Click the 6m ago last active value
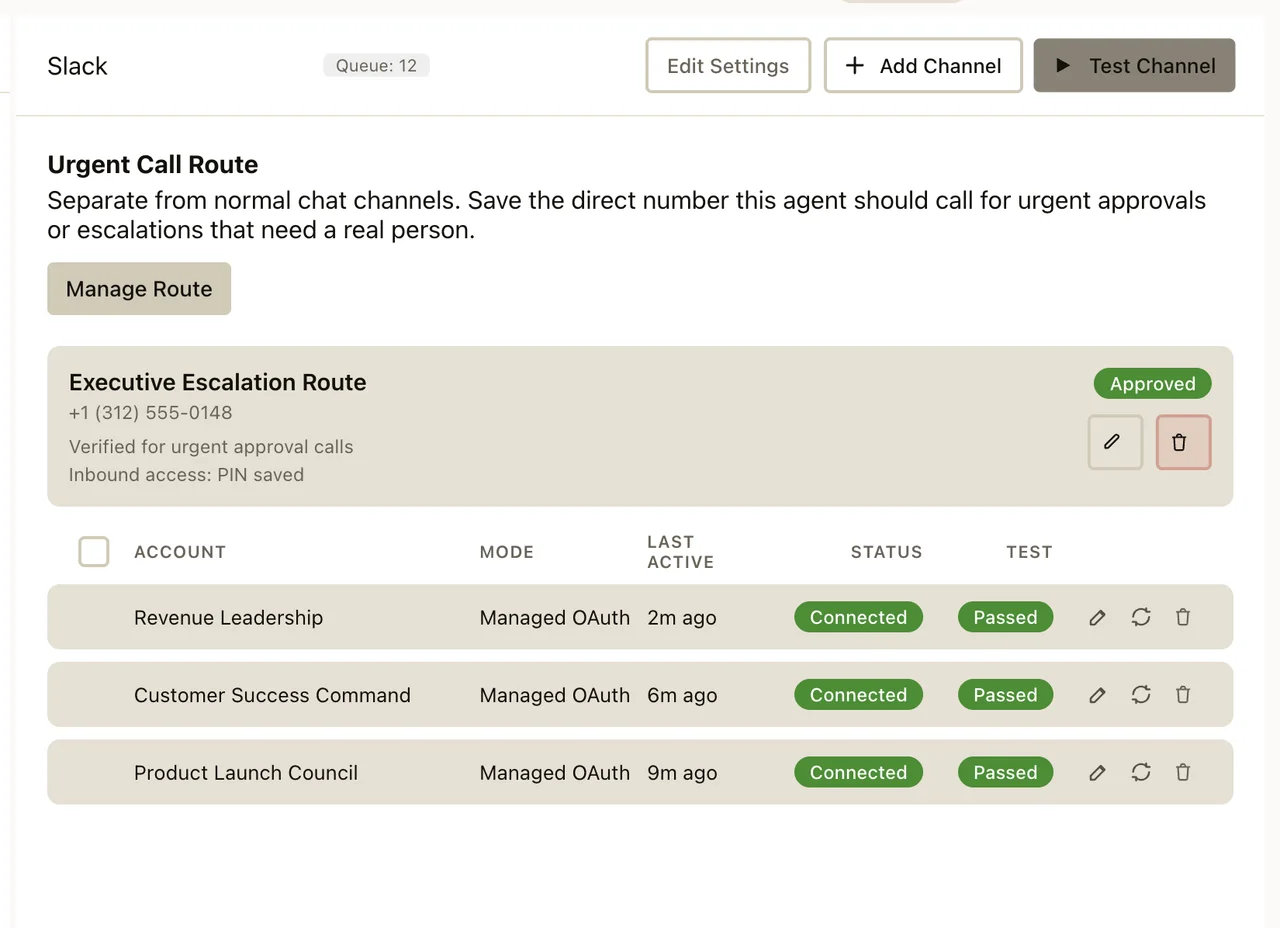 [x=682, y=695]
